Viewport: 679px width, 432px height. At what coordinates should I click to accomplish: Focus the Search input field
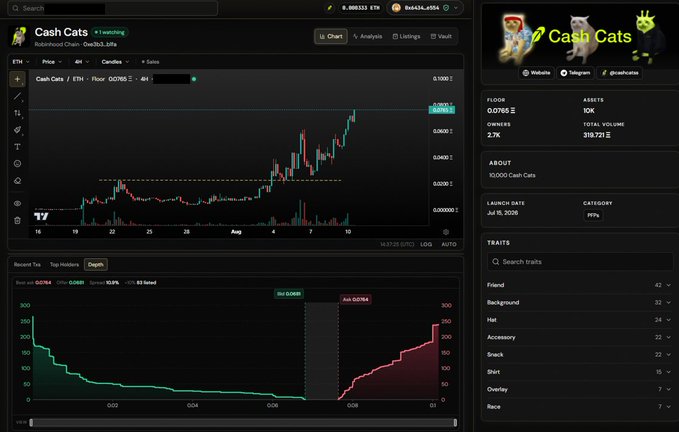click(113, 8)
